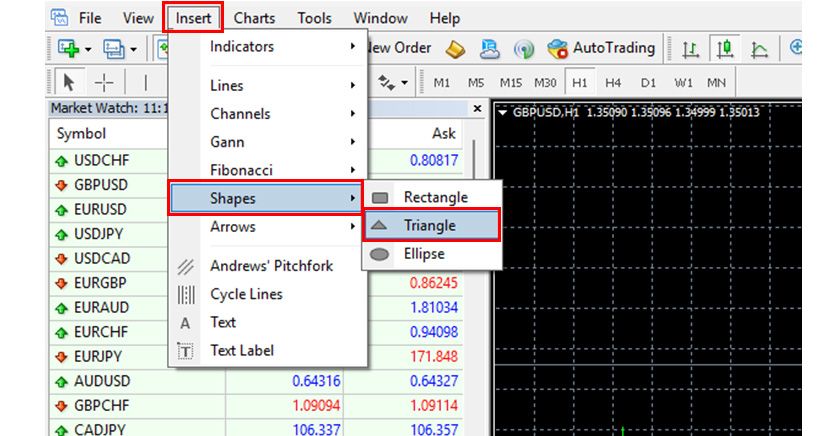Close the Market Watch panel

tap(477, 108)
